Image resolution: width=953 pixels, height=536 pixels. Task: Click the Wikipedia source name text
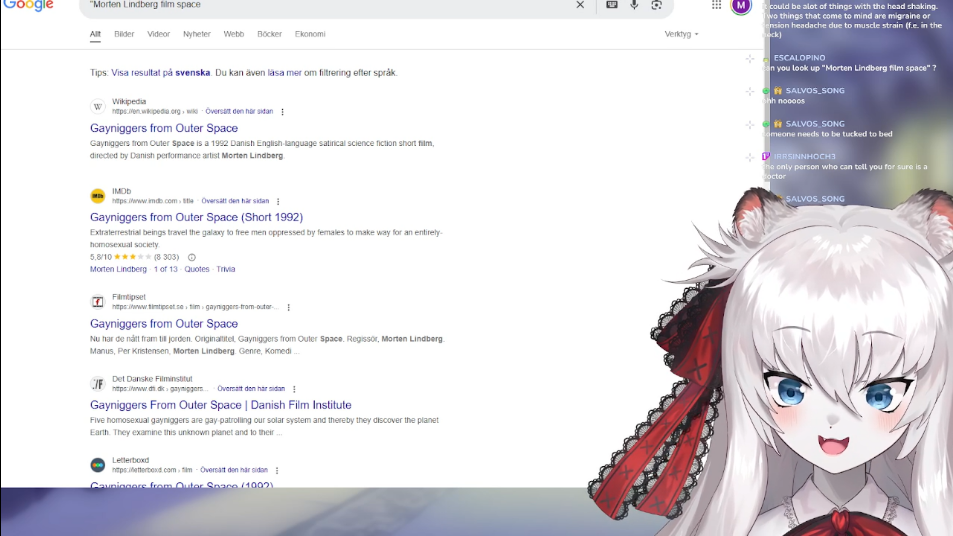point(129,102)
